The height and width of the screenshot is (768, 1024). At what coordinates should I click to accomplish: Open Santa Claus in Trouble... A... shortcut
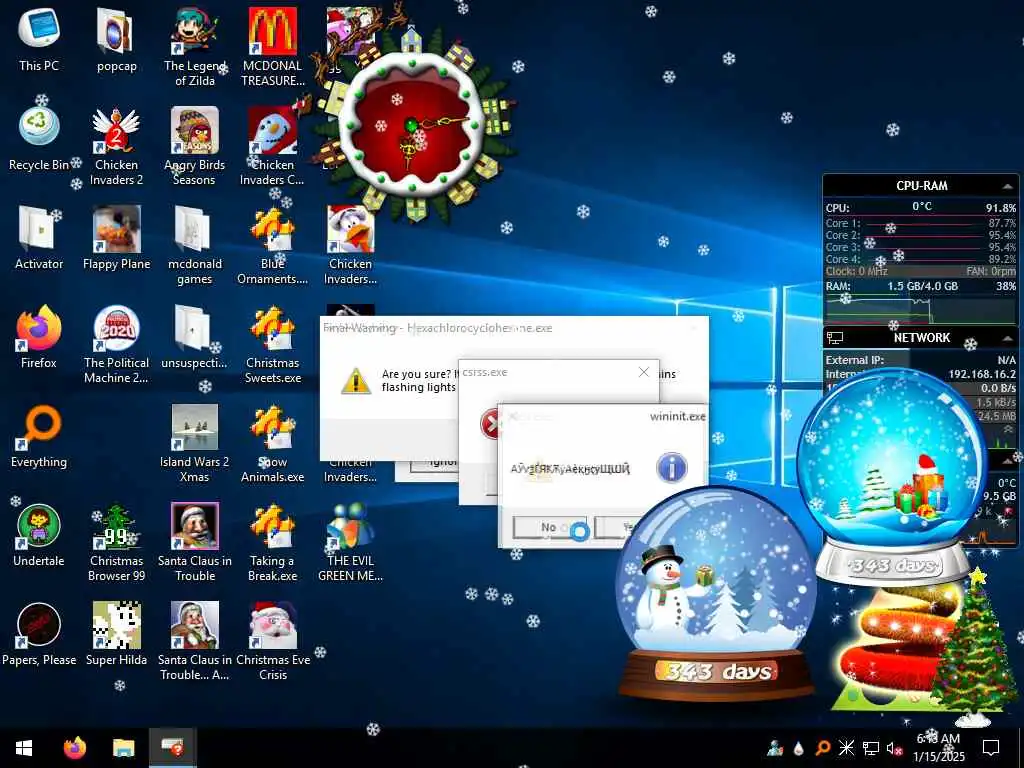[195, 643]
